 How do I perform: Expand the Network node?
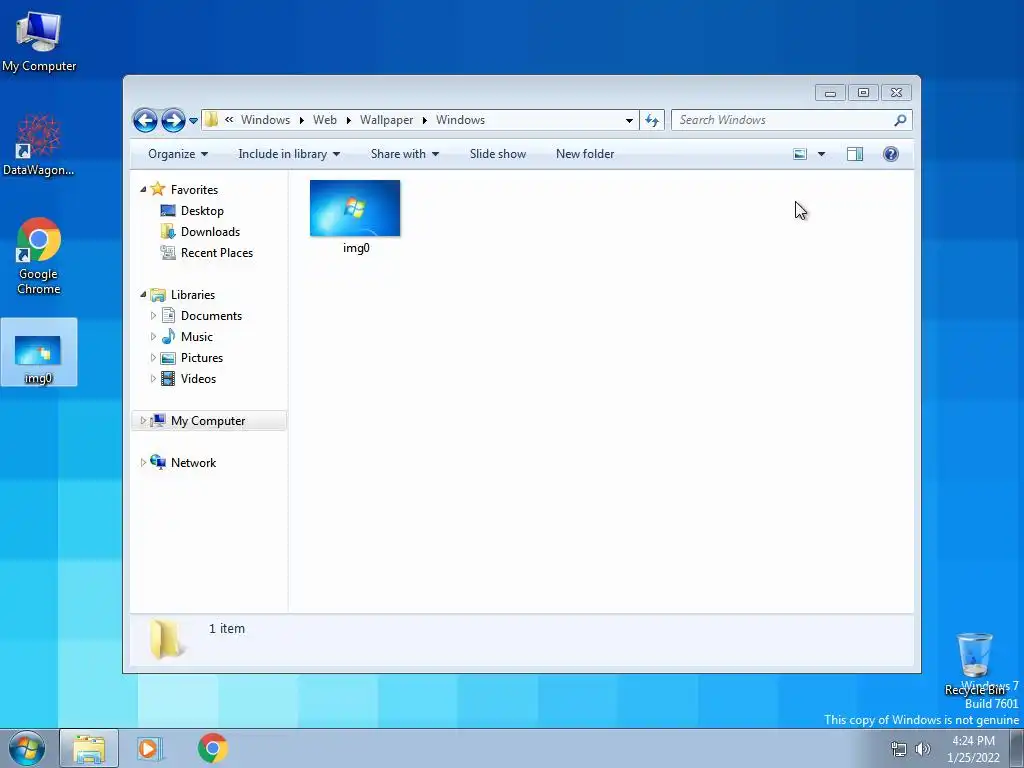click(x=143, y=462)
